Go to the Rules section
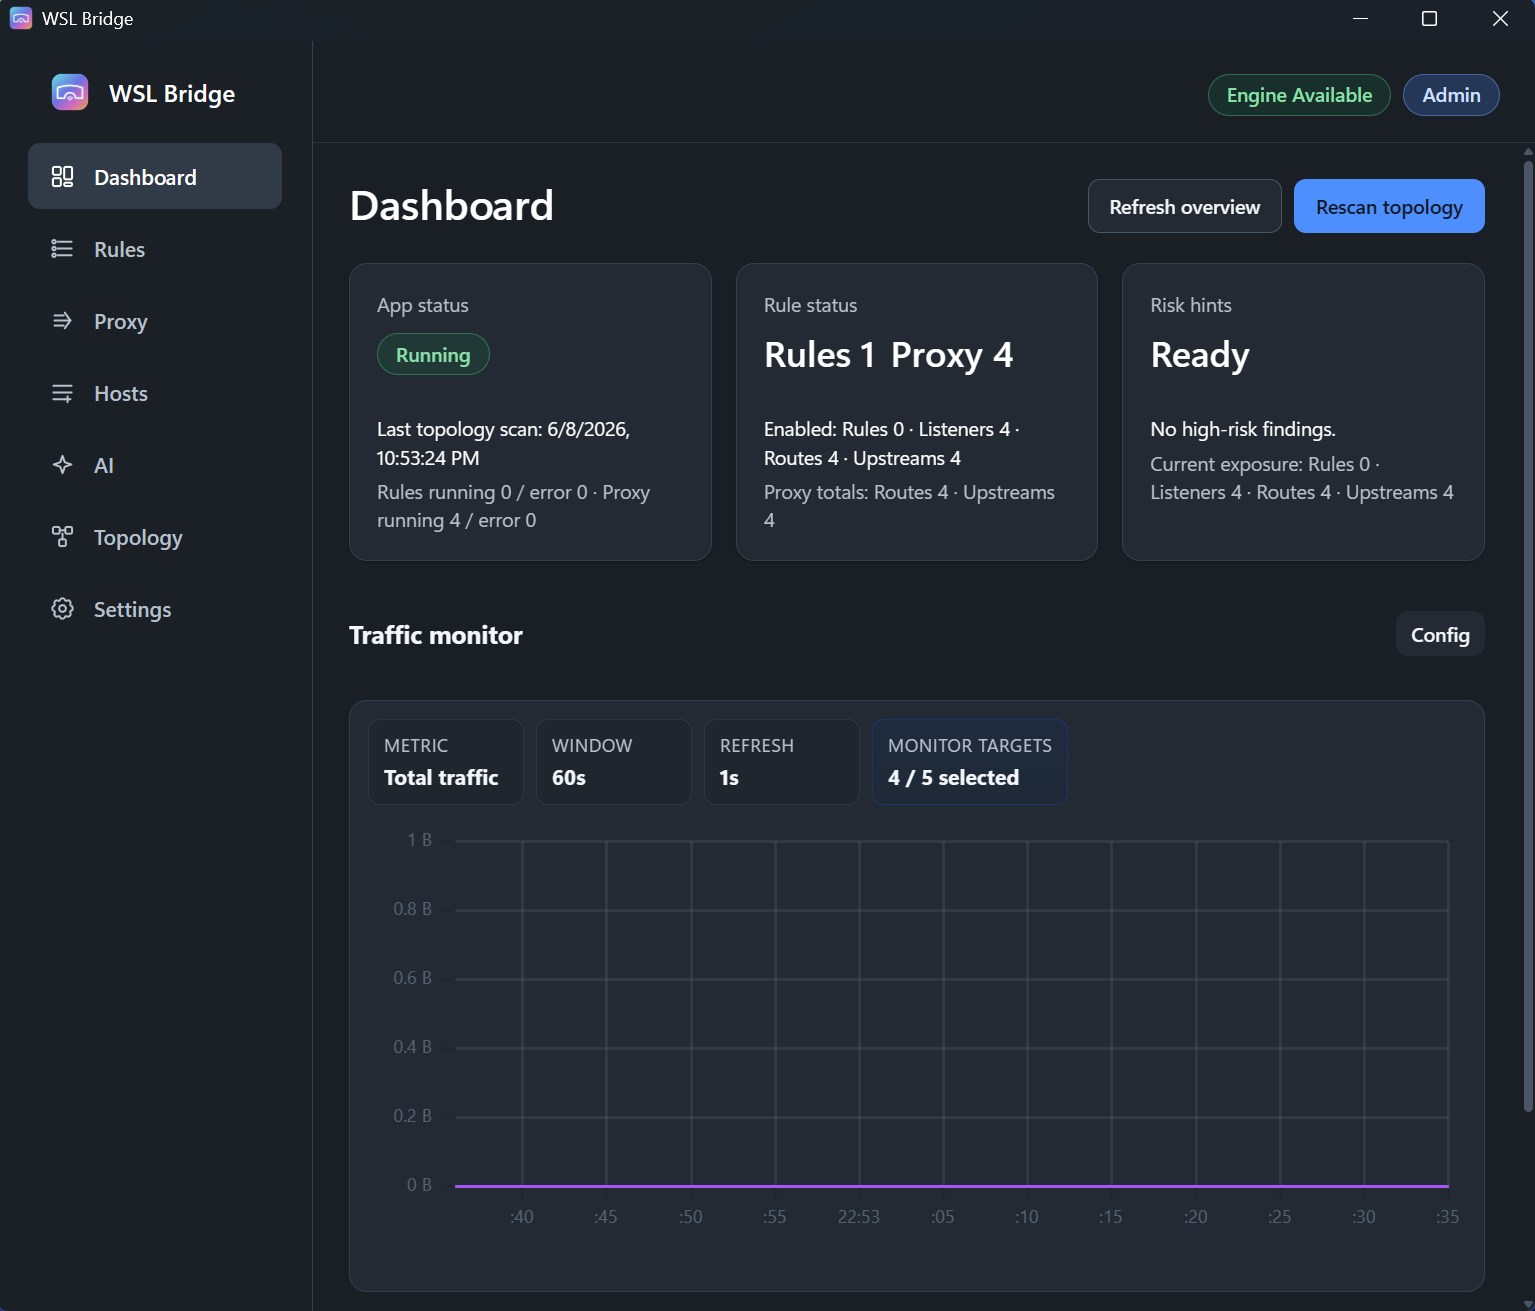The image size is (1535, 1311). coord(155,249)
